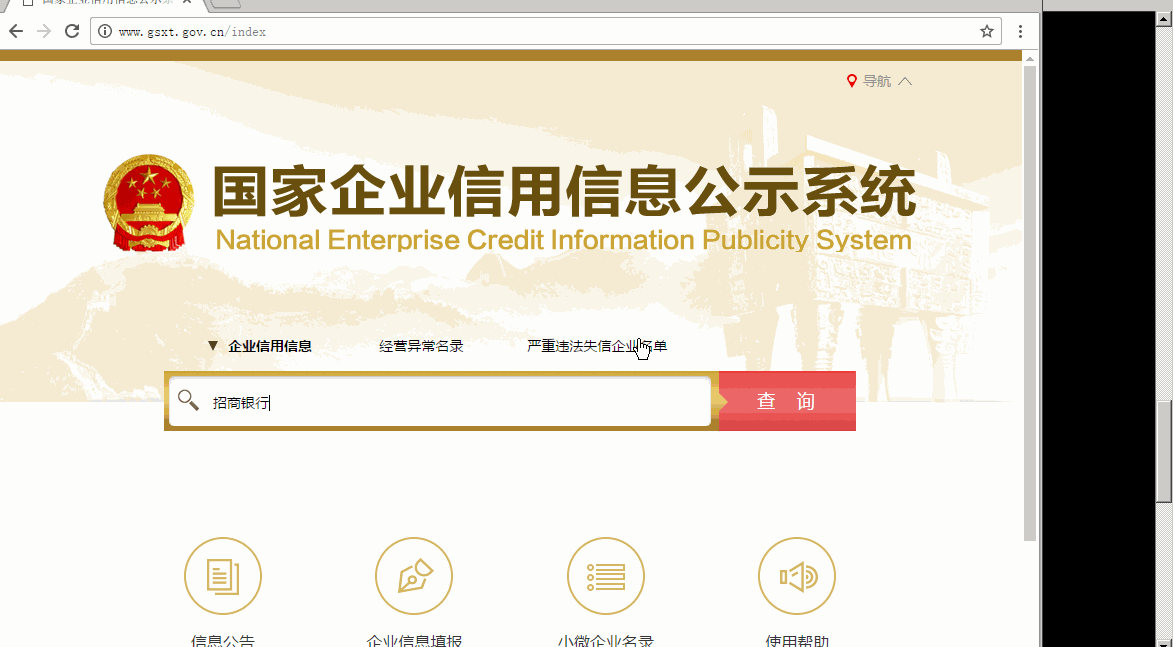Click the 国家企业信用信息公示系统 title
The image size is (1173, 647).
(x=564, y=192)
